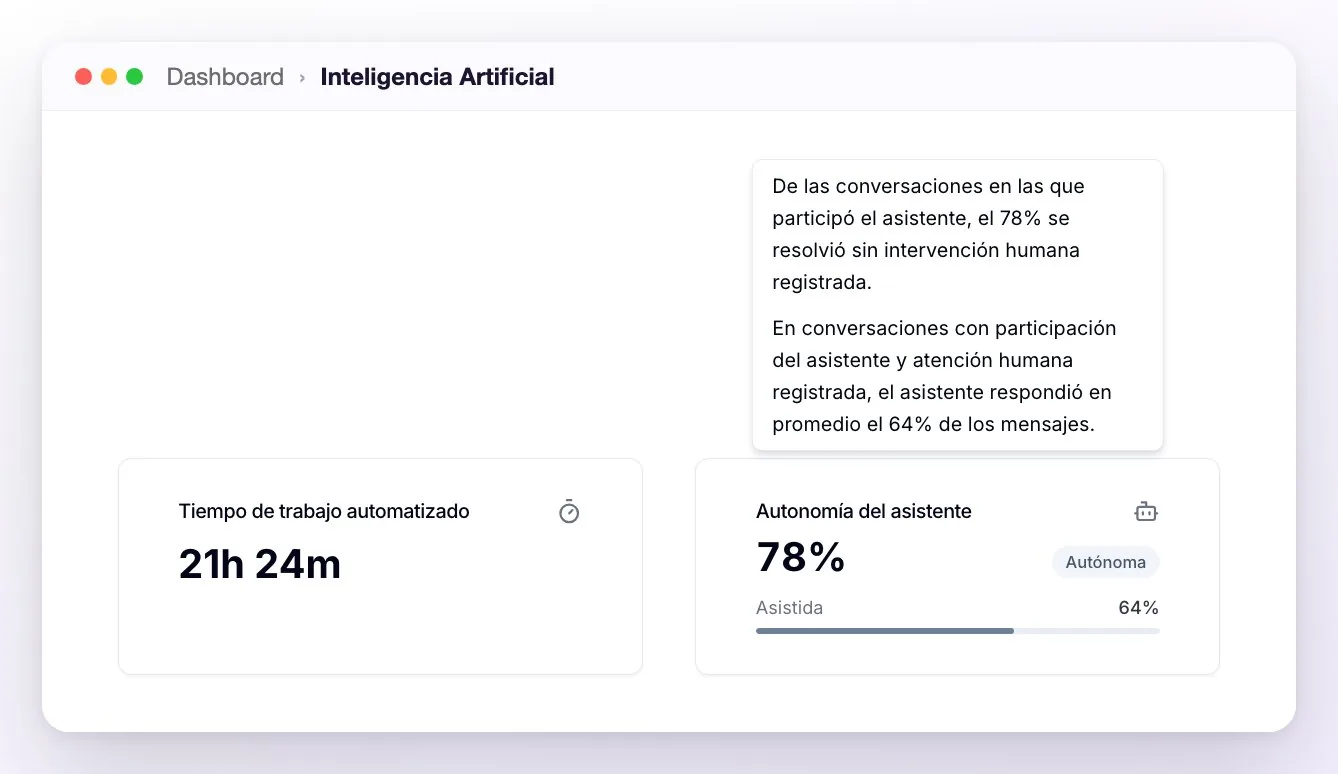Click the 21h 24m time value
This screenshot has width=1338, height=774.
tap(260, 565)
